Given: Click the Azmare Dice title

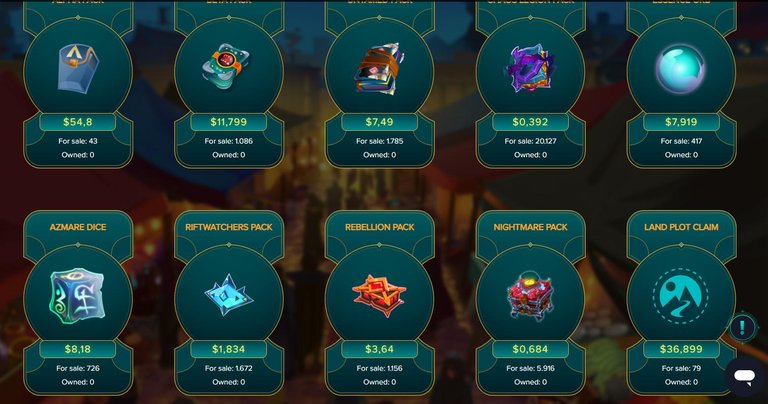Looking at the screenshot, I should tap(78, 227).
